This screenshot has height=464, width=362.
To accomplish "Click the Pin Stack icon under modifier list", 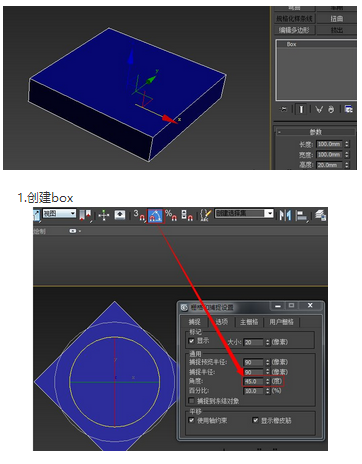I will (x=283, y=109).
